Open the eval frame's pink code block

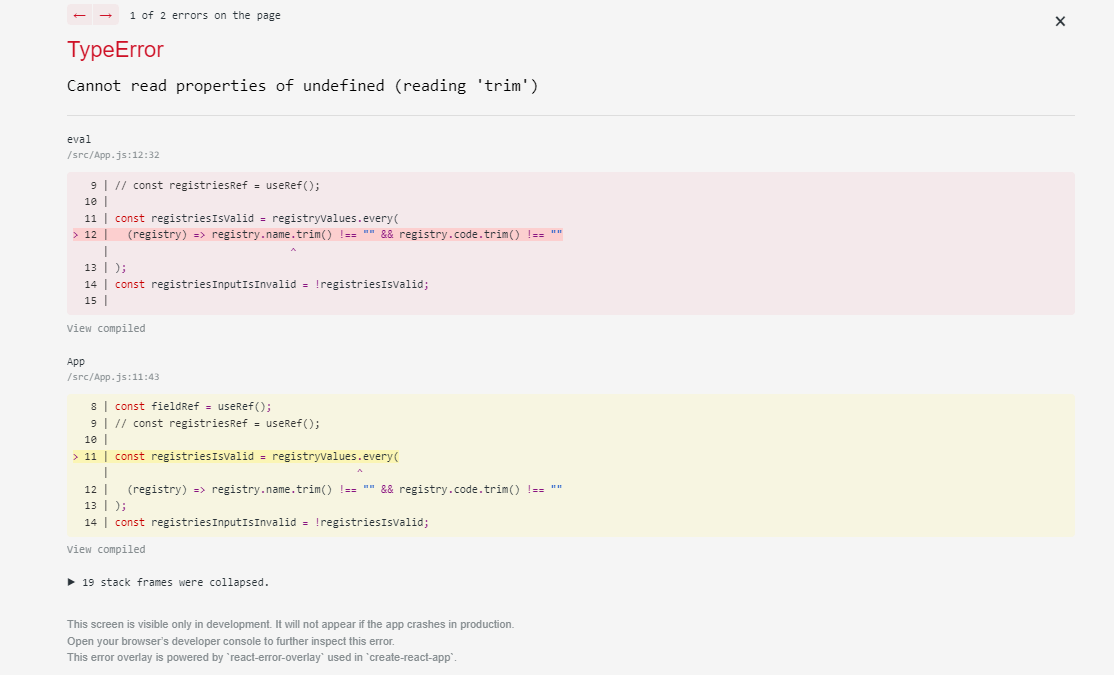point(571,243)
